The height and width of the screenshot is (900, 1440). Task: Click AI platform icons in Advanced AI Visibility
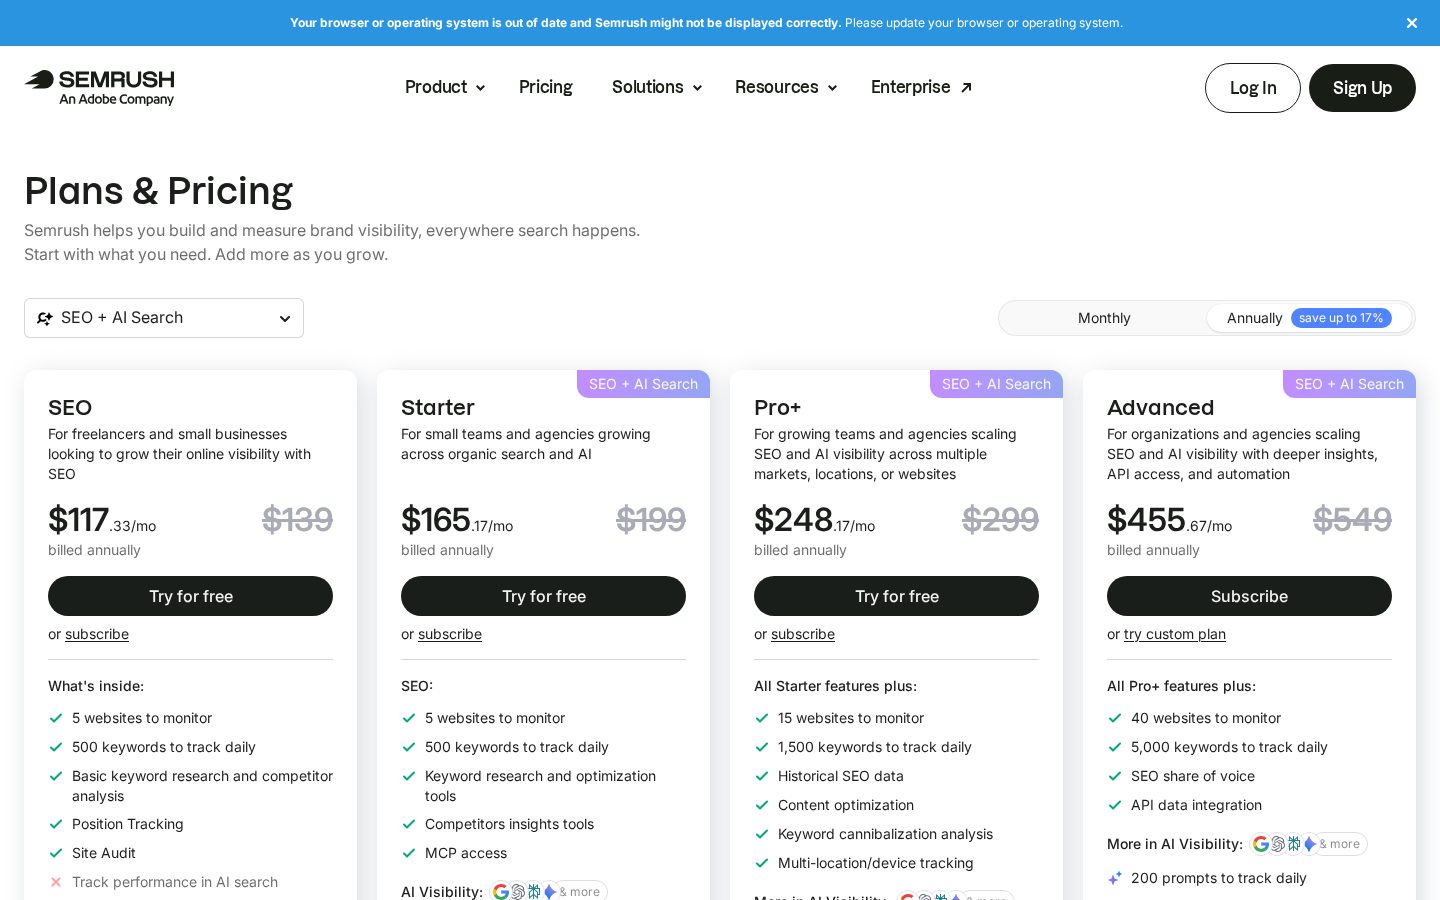tap(1308, 844)
